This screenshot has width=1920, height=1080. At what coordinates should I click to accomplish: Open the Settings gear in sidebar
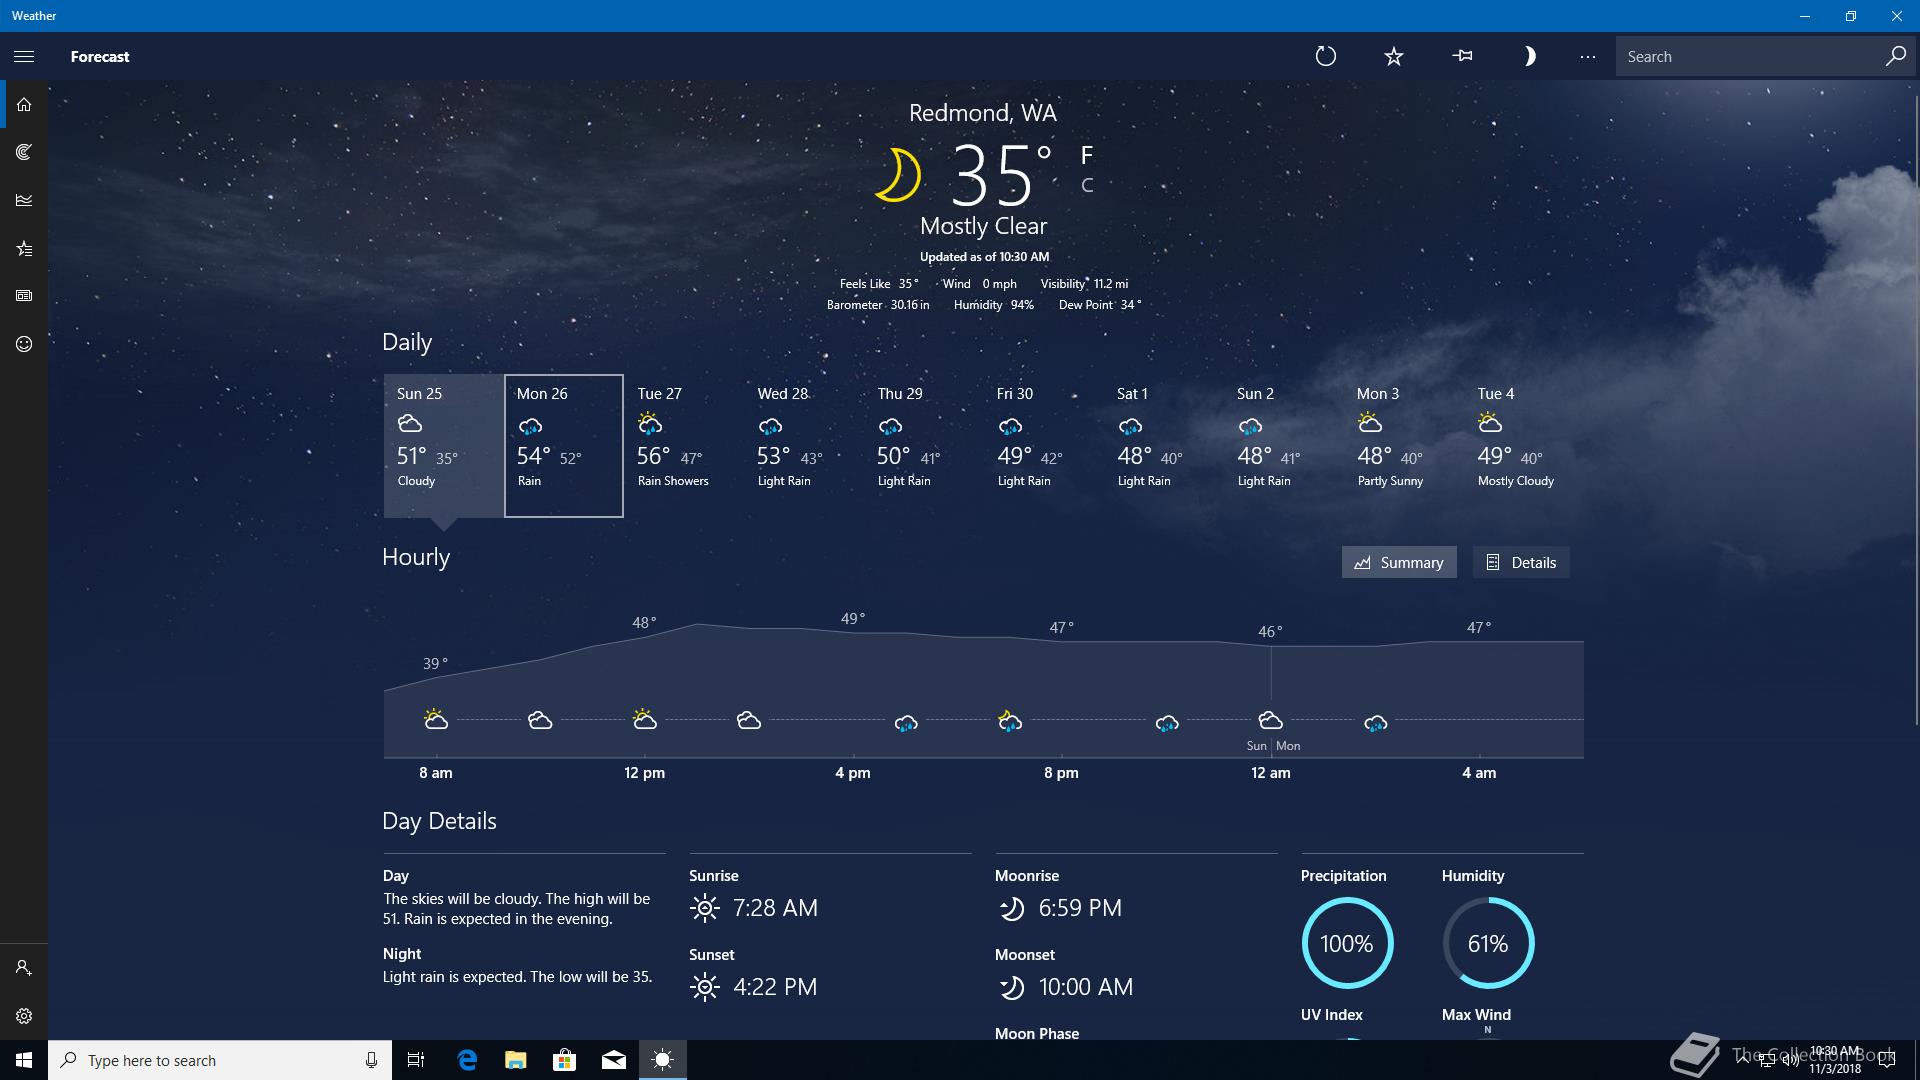coord(24,1016)
